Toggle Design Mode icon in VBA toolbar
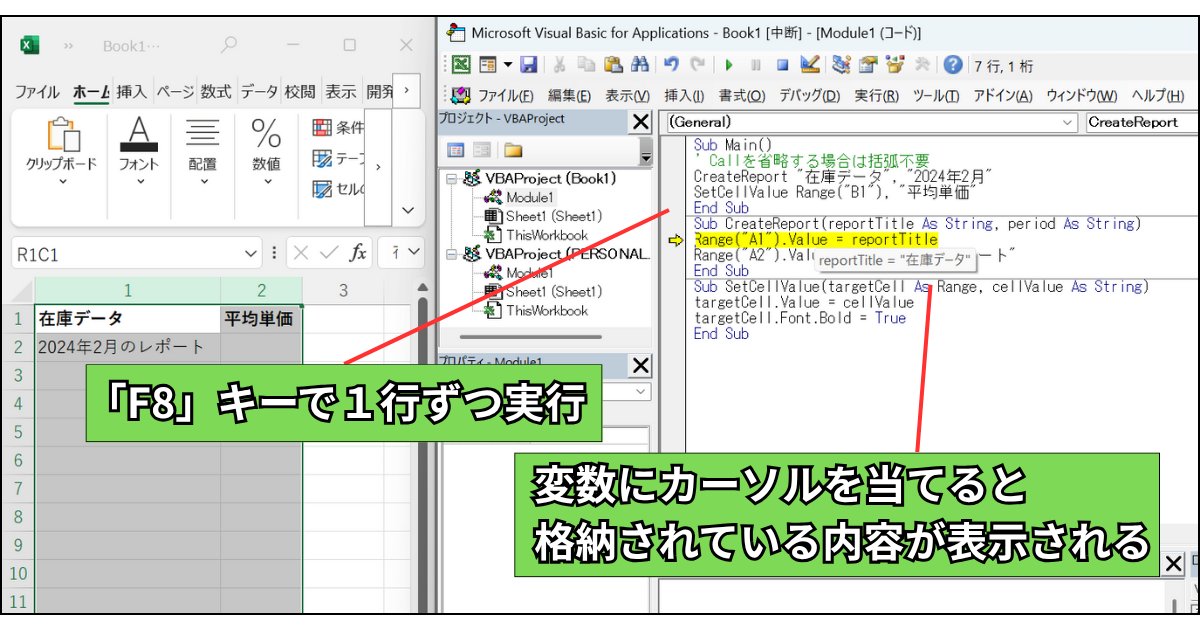The width and height of the screenshot is (1200, 630). pos(811,65)
